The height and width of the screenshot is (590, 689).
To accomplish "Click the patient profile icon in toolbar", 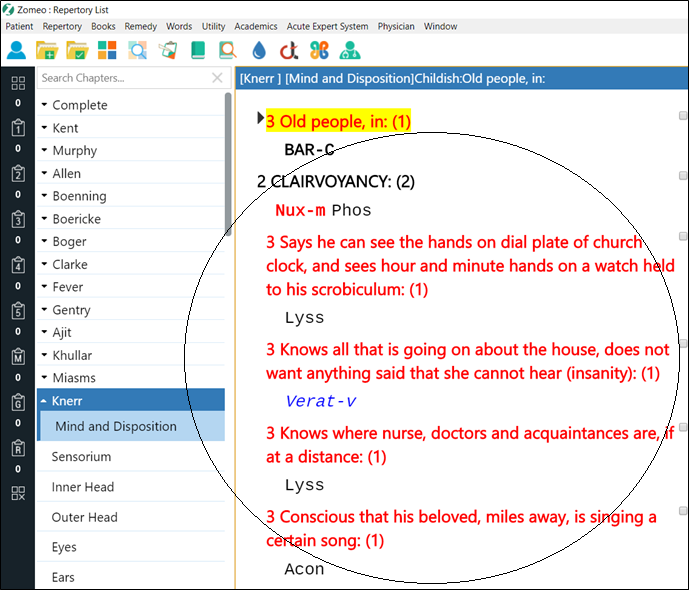I will point(17,50).
